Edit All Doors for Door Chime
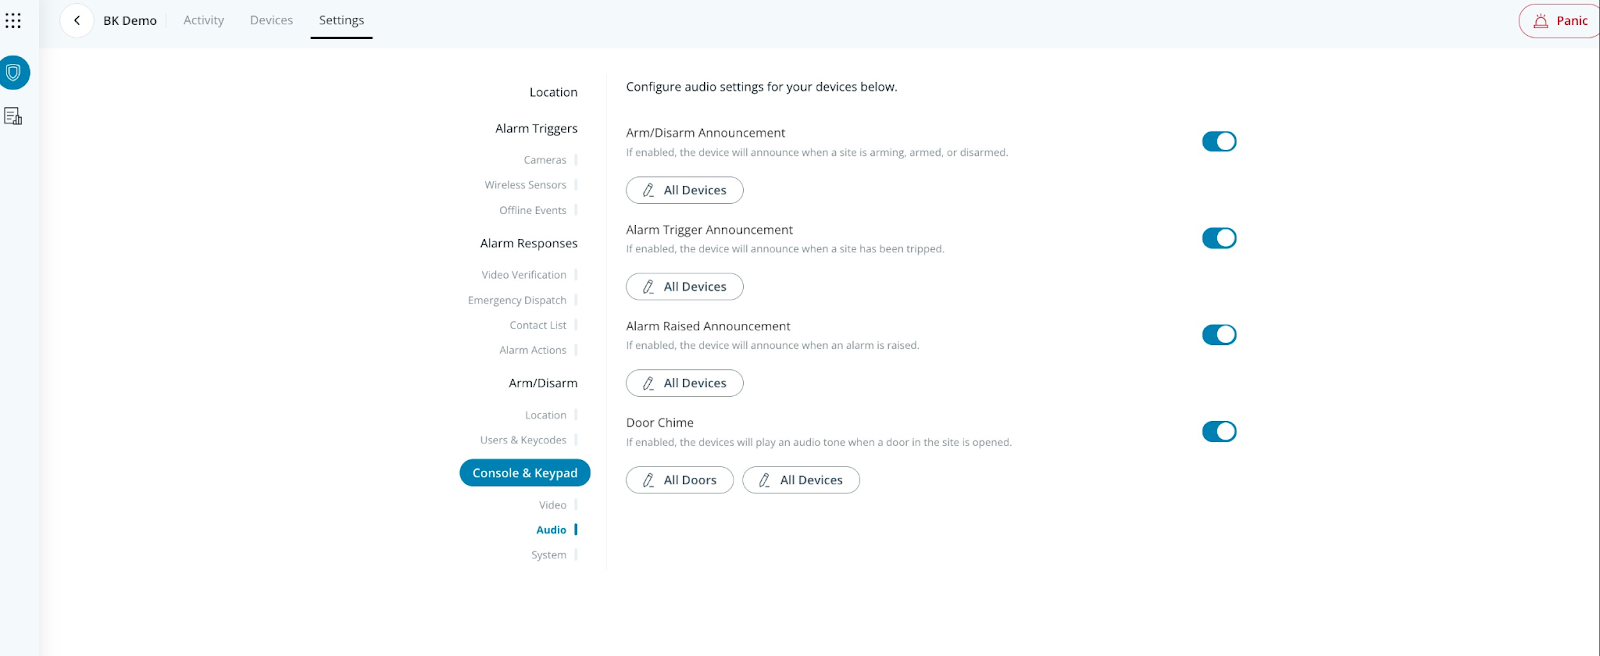Image resolution: width=1600 pixels, height=656 pixels. [x=680, y=480]
